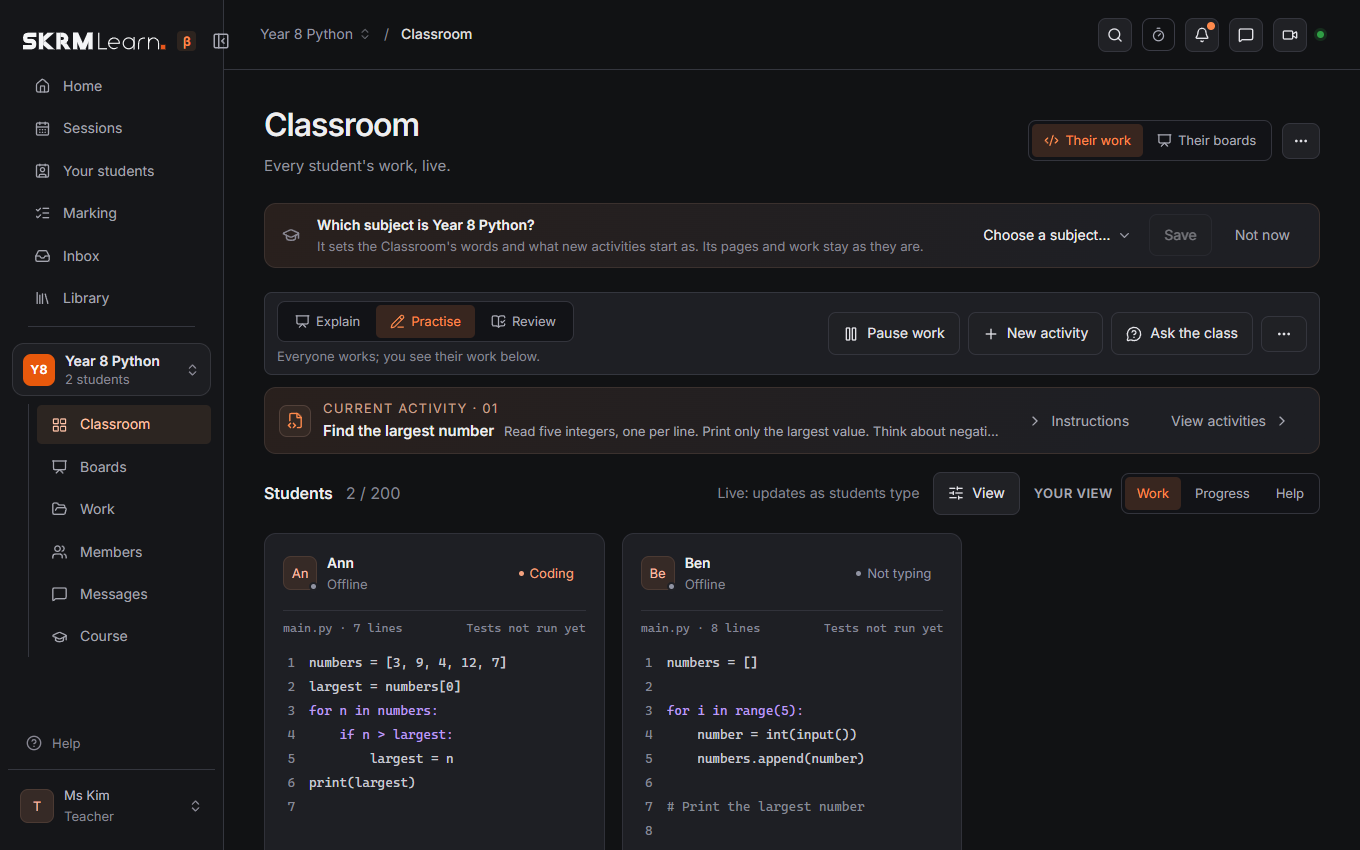This screenshot has width=1360, height=850.
Task: Switch your view to Work
Action: click(x=1152, y=494)
